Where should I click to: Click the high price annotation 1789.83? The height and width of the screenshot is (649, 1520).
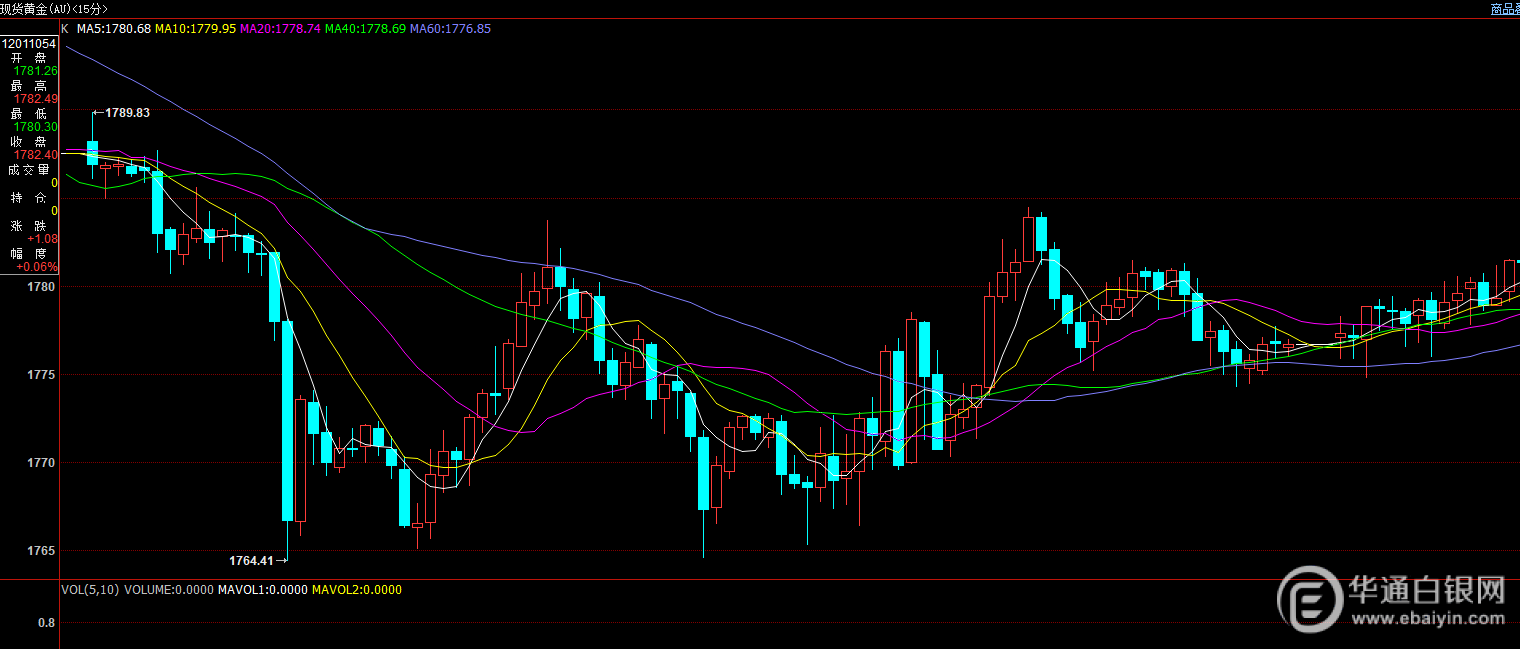click(127, 113)
